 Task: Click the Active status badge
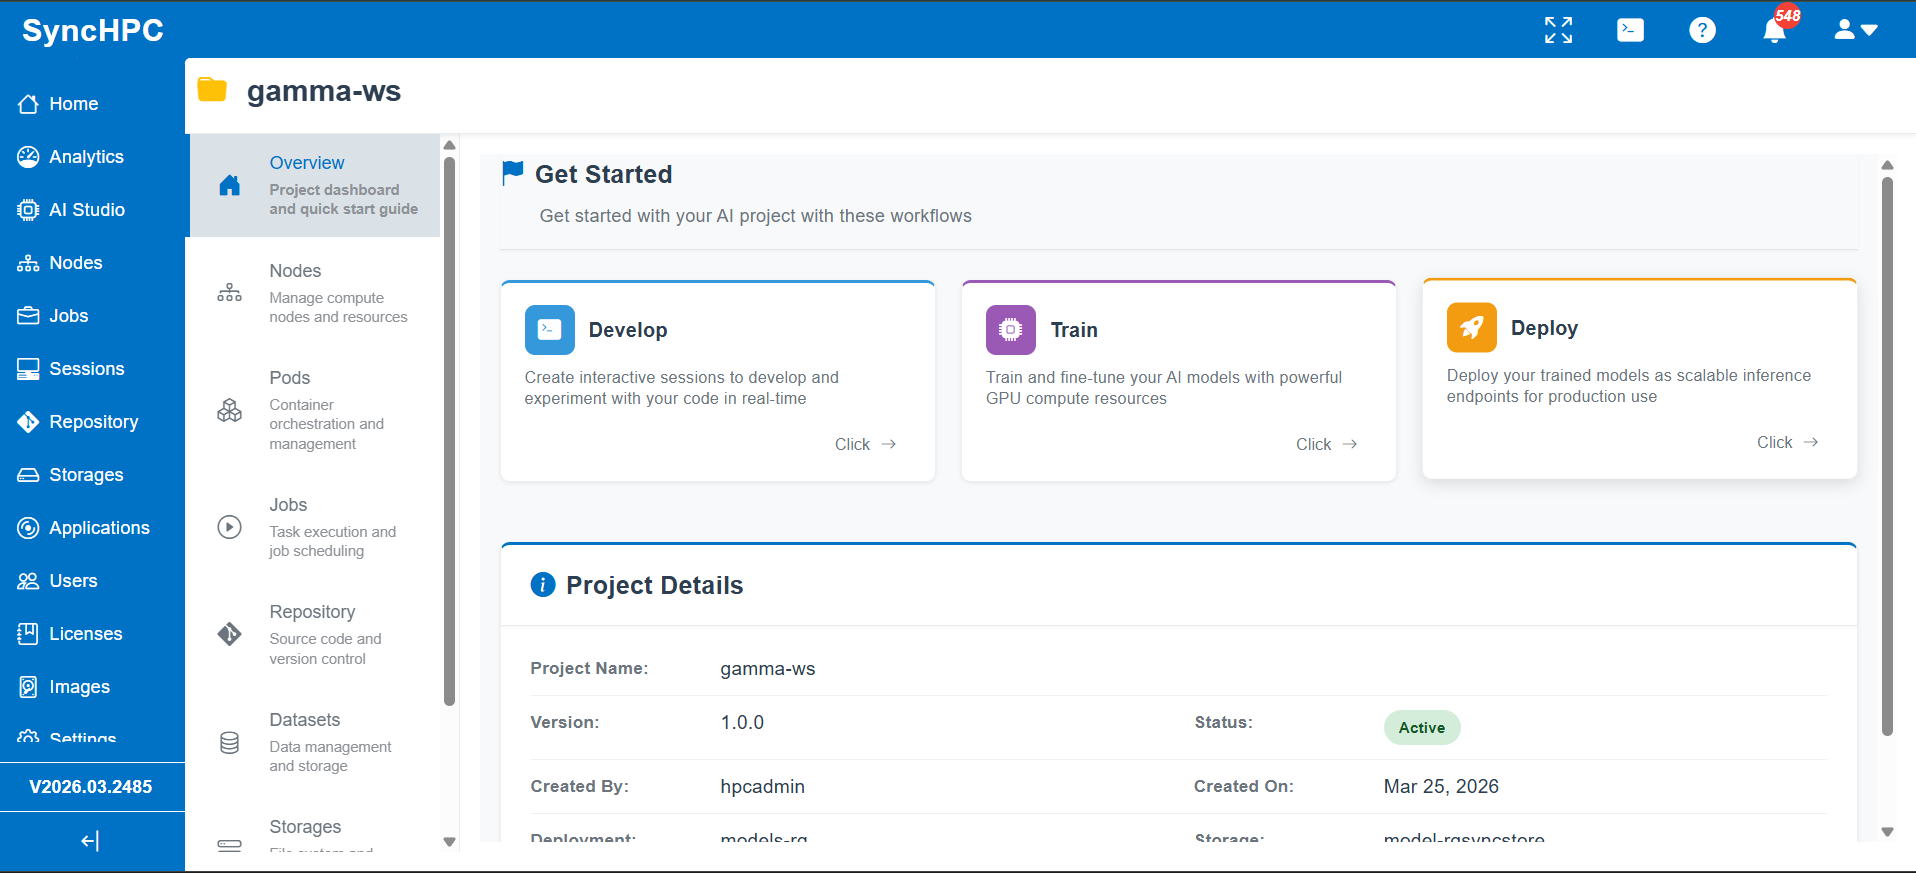1421,728
